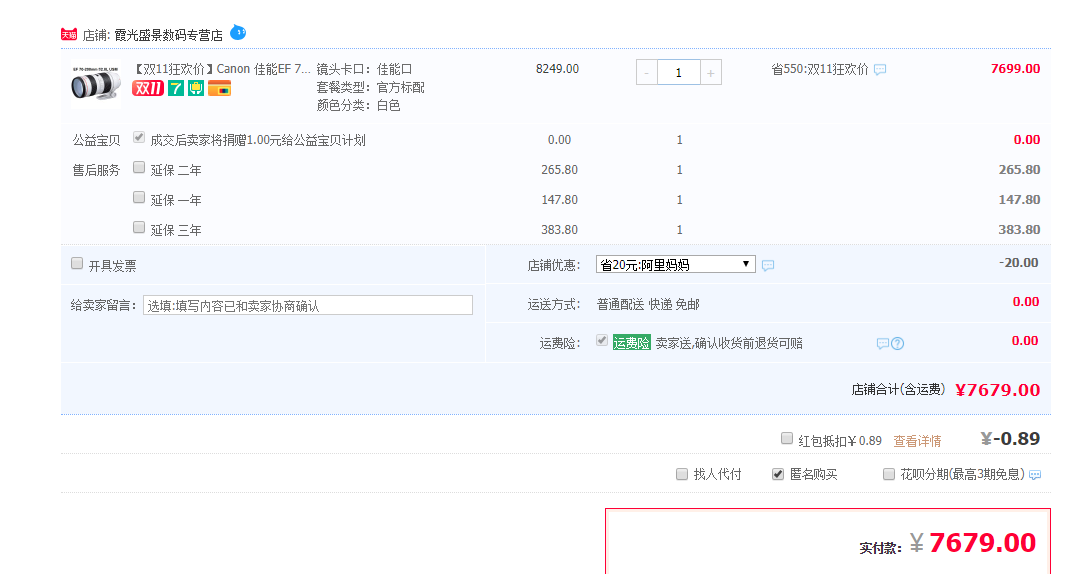Click the 普通配送 快递 免邮 shipping text

tap(648, 304)
